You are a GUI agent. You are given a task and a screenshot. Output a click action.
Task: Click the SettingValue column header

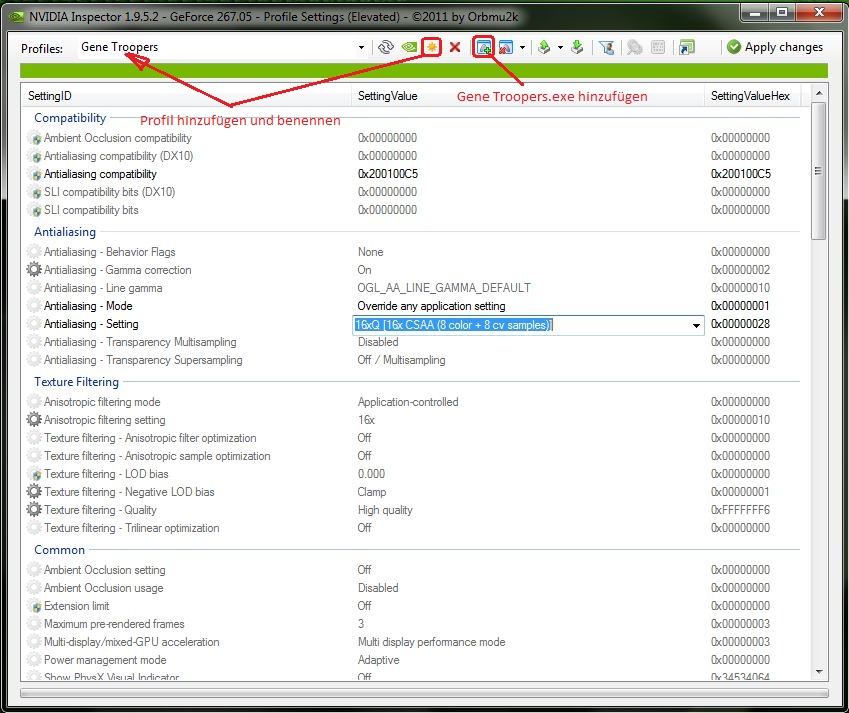click(x=527, y=96)
